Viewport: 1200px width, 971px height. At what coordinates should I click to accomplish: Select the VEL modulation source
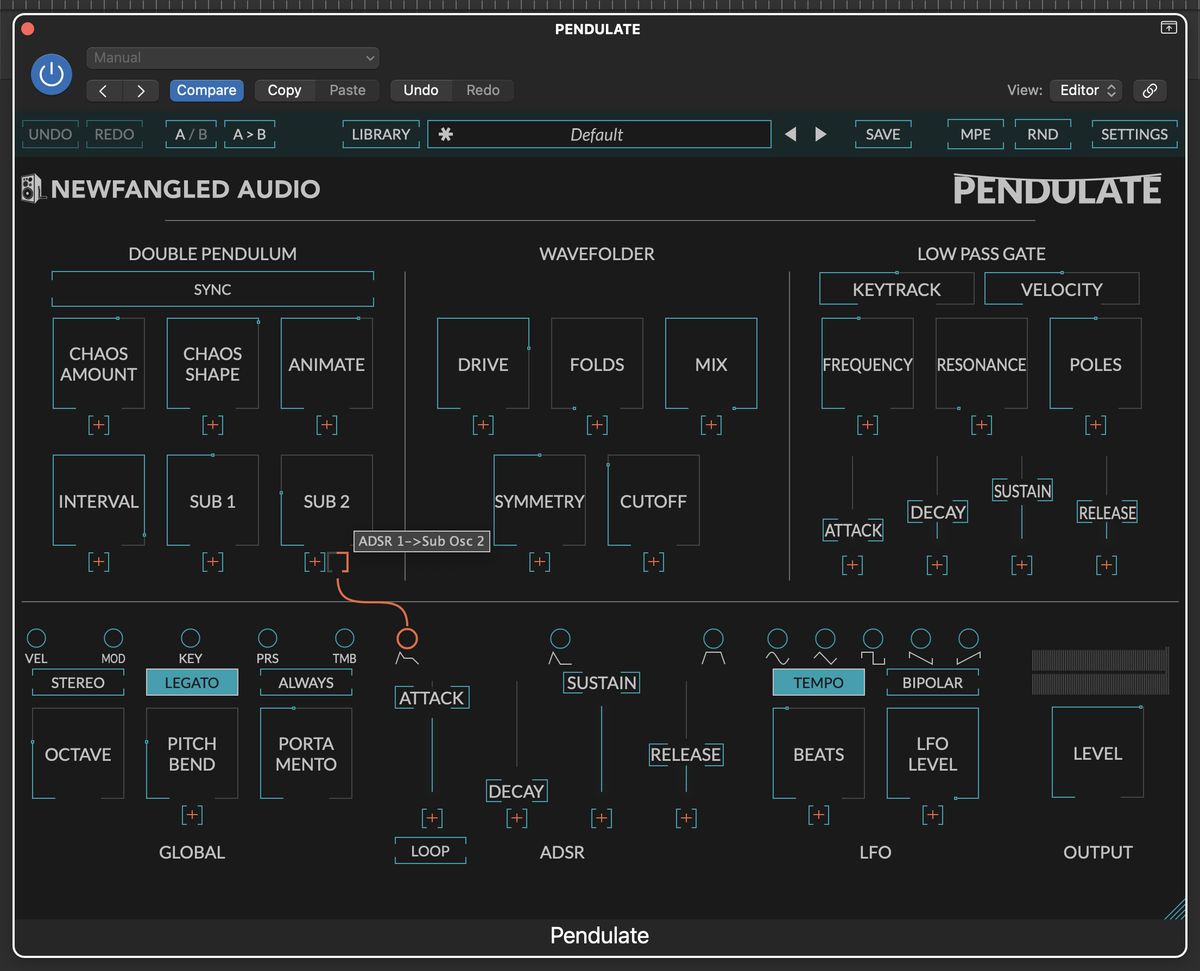point(36,638)
